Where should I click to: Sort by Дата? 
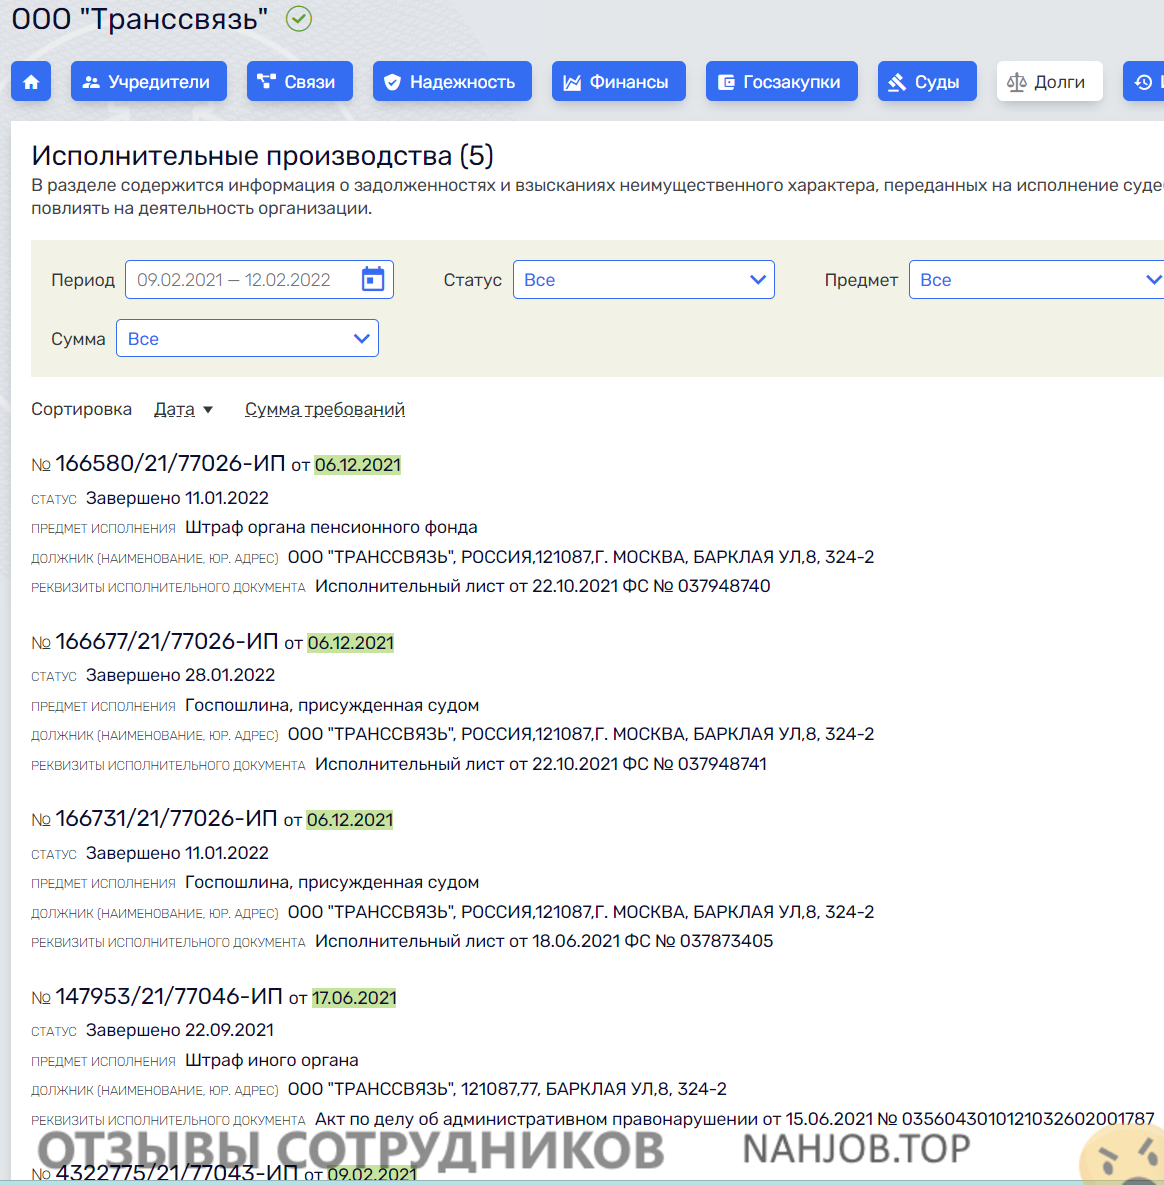coord(174,409)
